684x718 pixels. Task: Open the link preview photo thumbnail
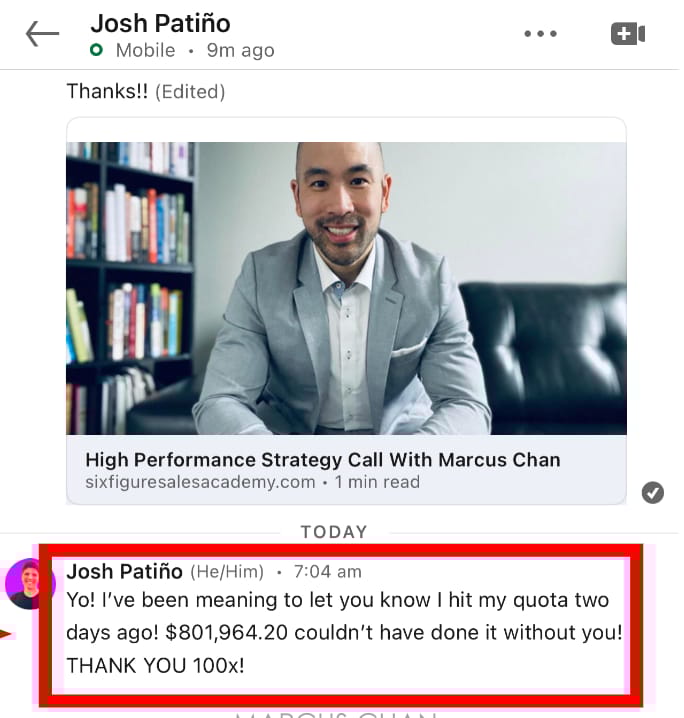coord(346,288)
